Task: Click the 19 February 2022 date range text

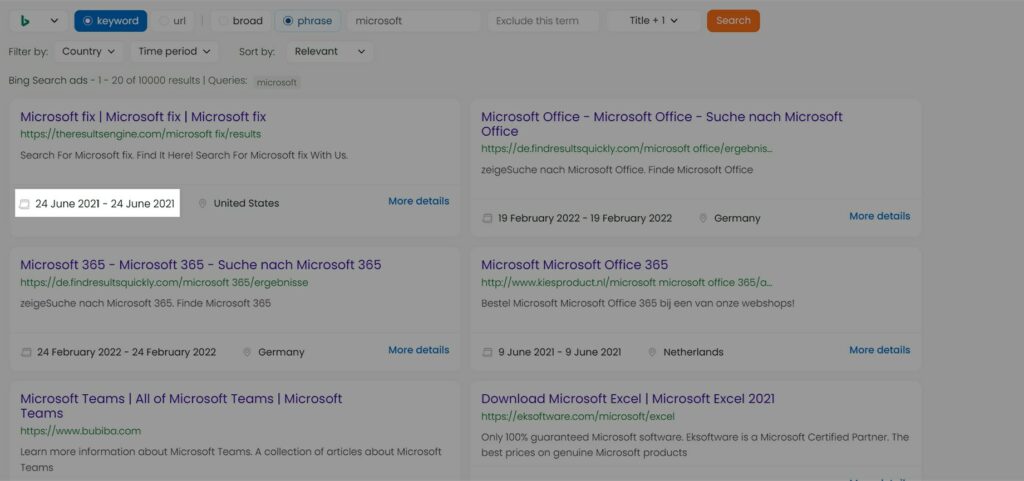Action: click(584, 218)
